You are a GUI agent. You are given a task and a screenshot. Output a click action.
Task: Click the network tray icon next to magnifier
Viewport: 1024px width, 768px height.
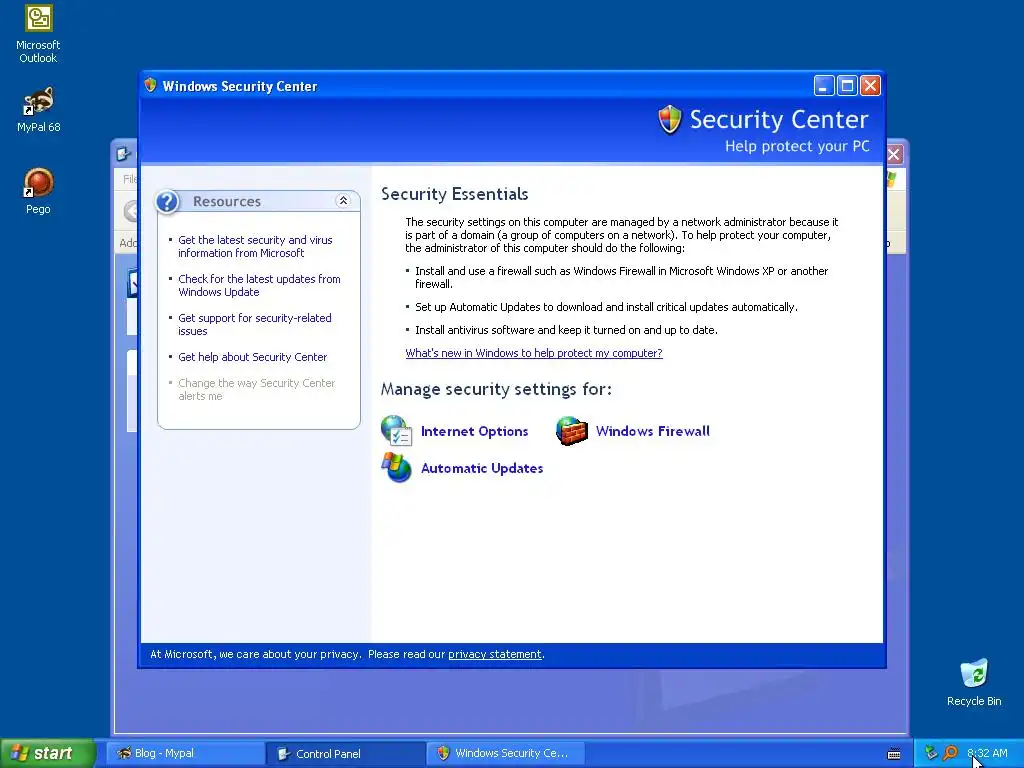(x=931, y=753)
